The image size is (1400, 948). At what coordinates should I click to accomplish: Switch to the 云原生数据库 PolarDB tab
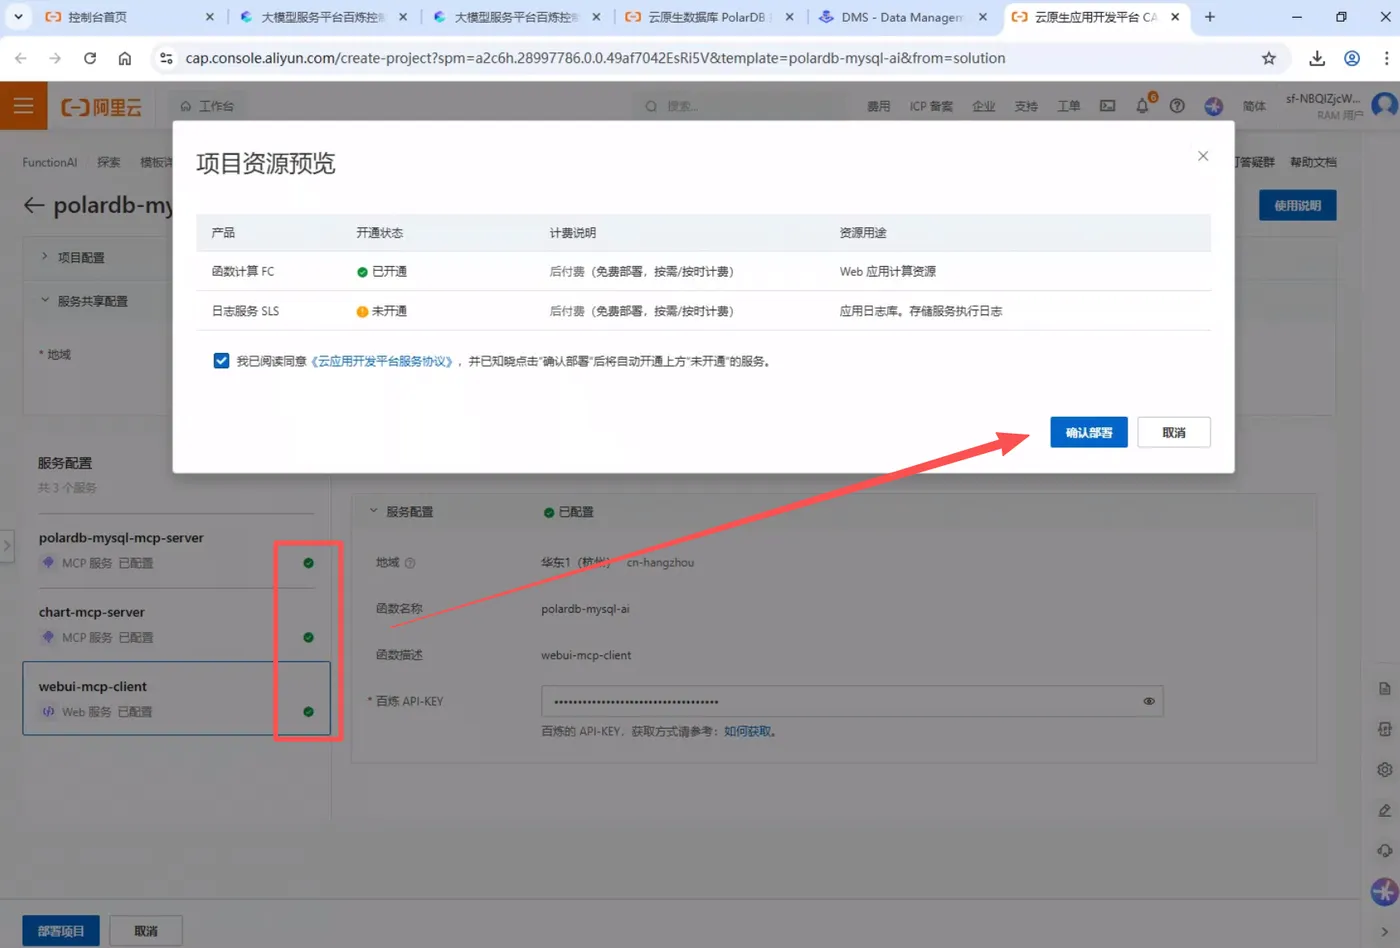click(x=707, y=17)
